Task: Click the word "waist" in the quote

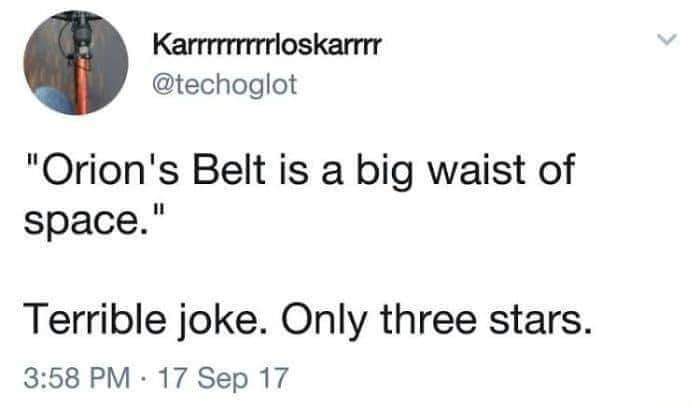Action: [x=477, y=170]
